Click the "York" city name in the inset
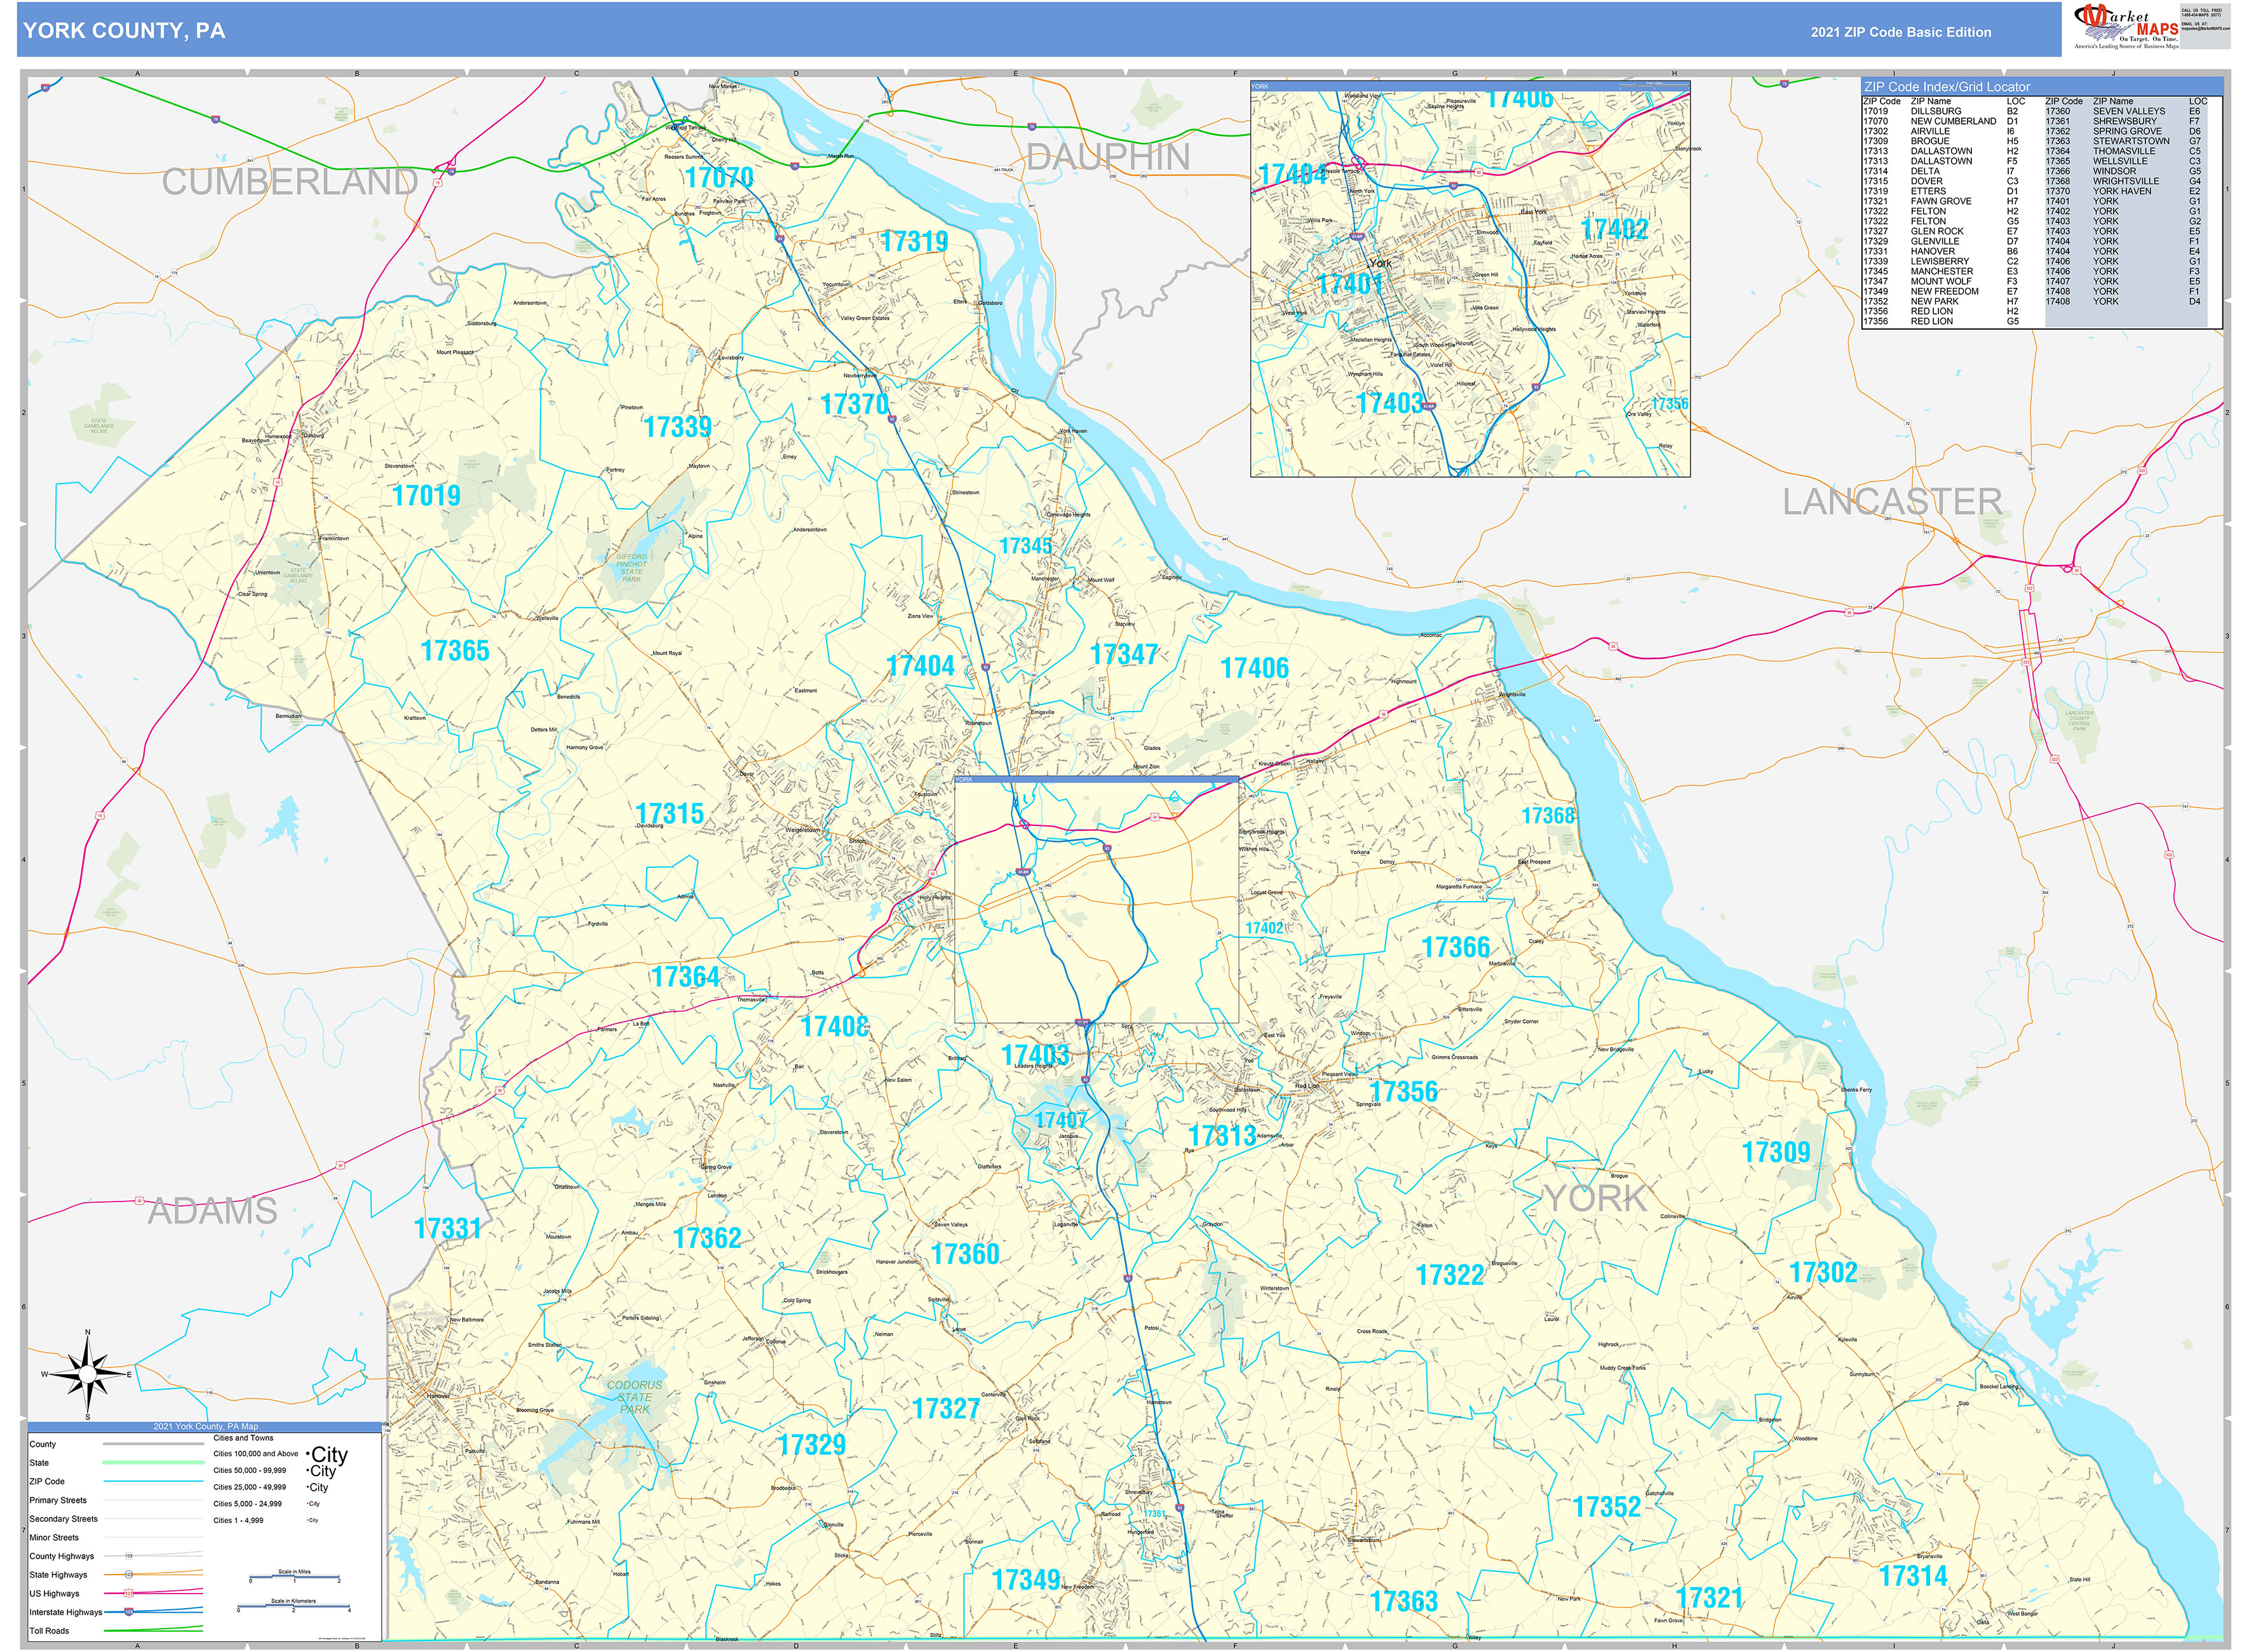Screen dimensions: 2242x1652 [1380, 263]
